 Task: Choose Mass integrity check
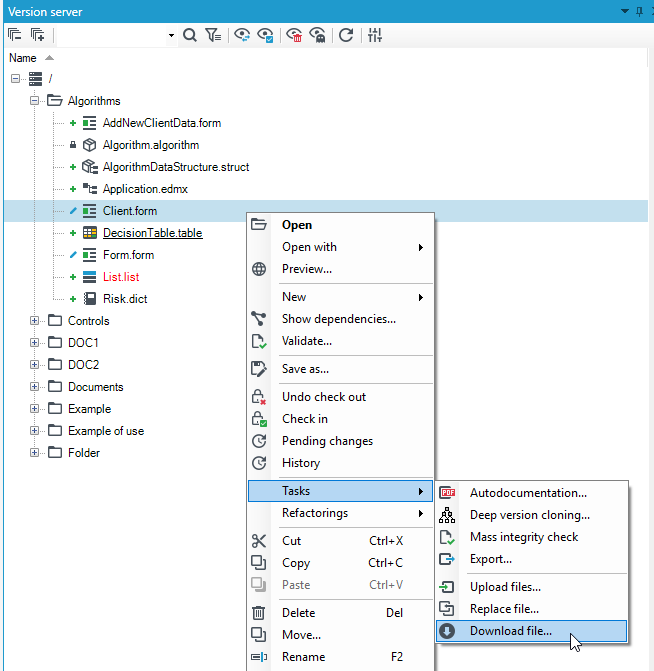[x=532, y=537]
